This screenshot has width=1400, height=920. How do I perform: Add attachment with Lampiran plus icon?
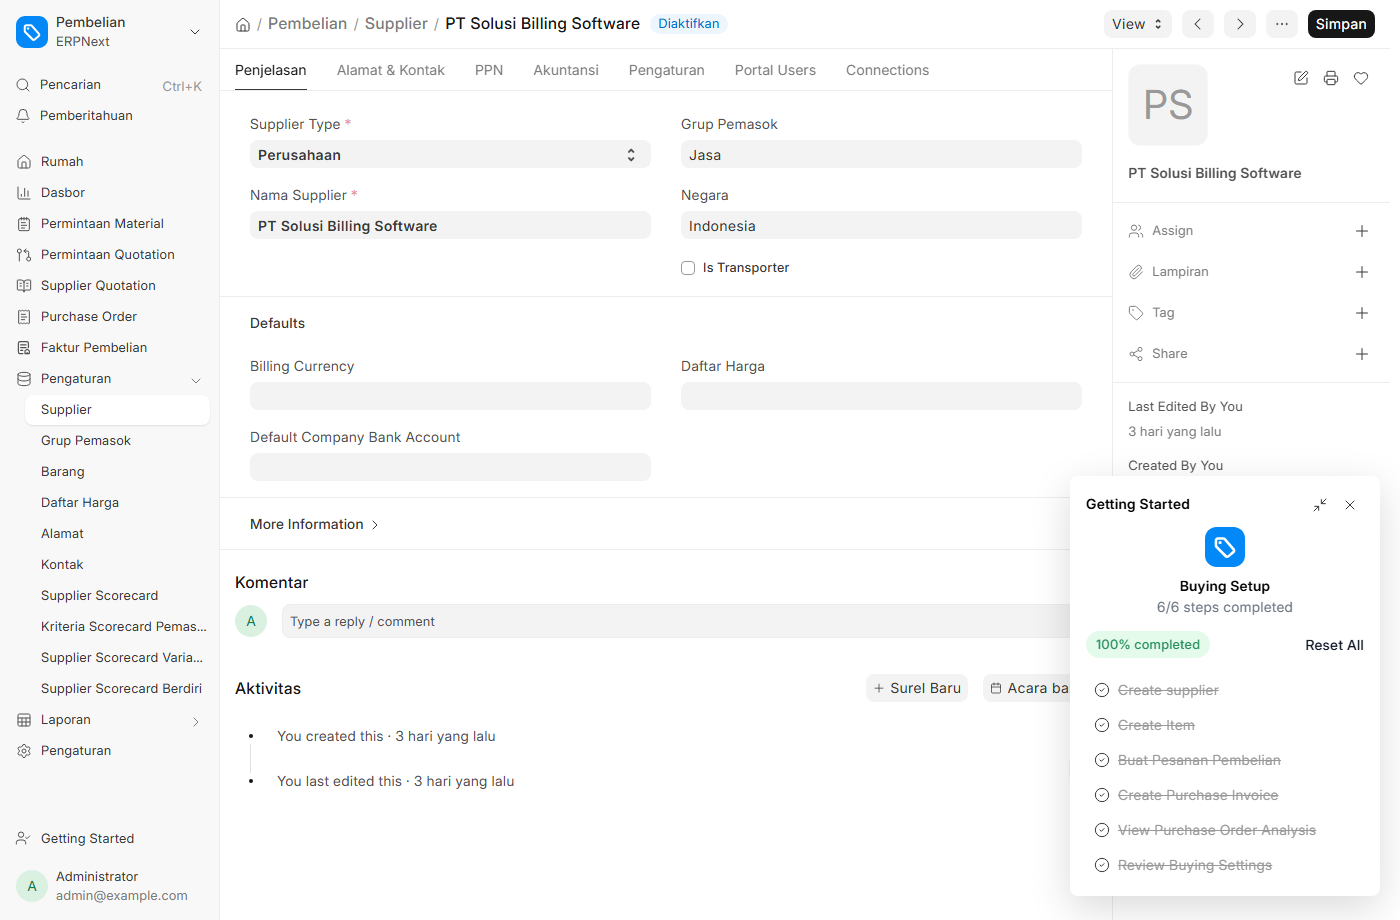1362,272
